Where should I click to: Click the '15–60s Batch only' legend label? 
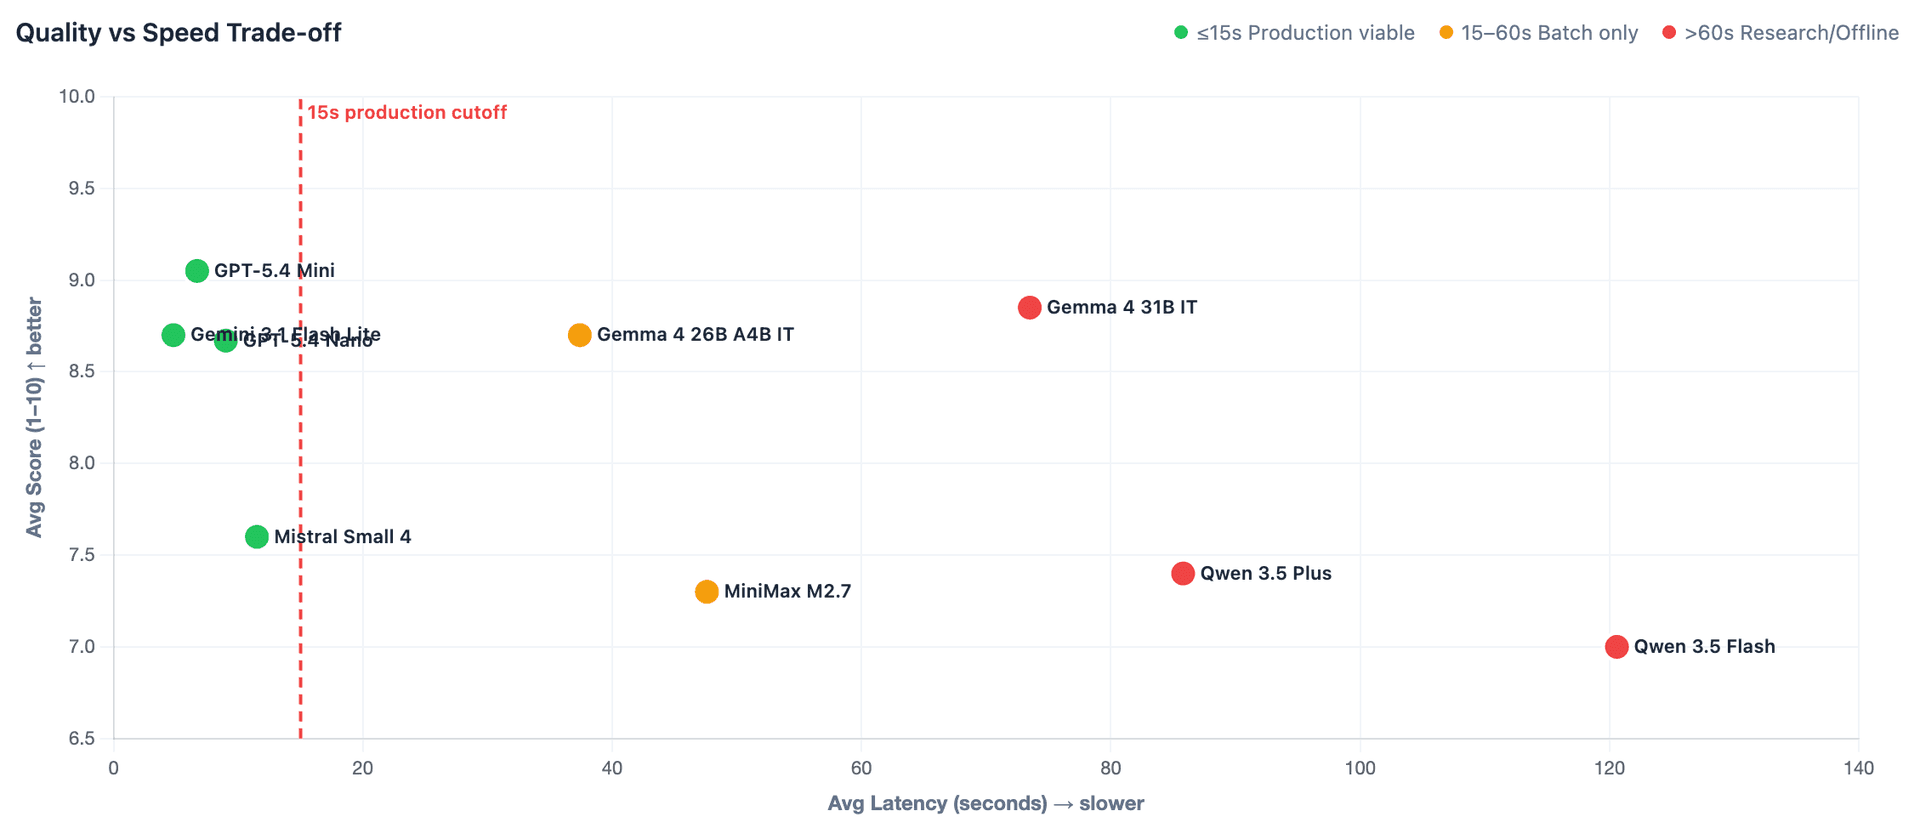pos(1549,33)
